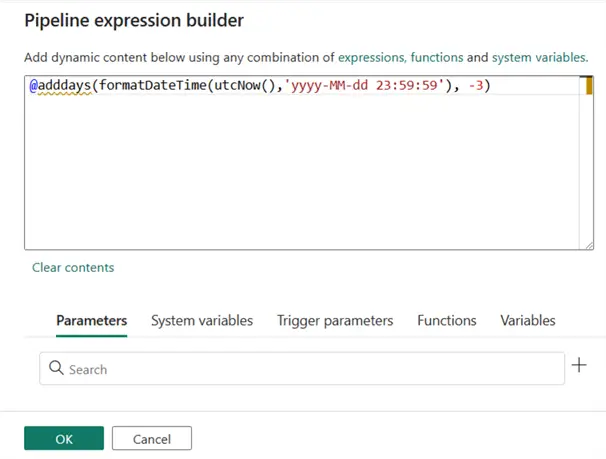Switch to the Parameters tab
Viewport: 606px width, 459px height.
(91, 321)
